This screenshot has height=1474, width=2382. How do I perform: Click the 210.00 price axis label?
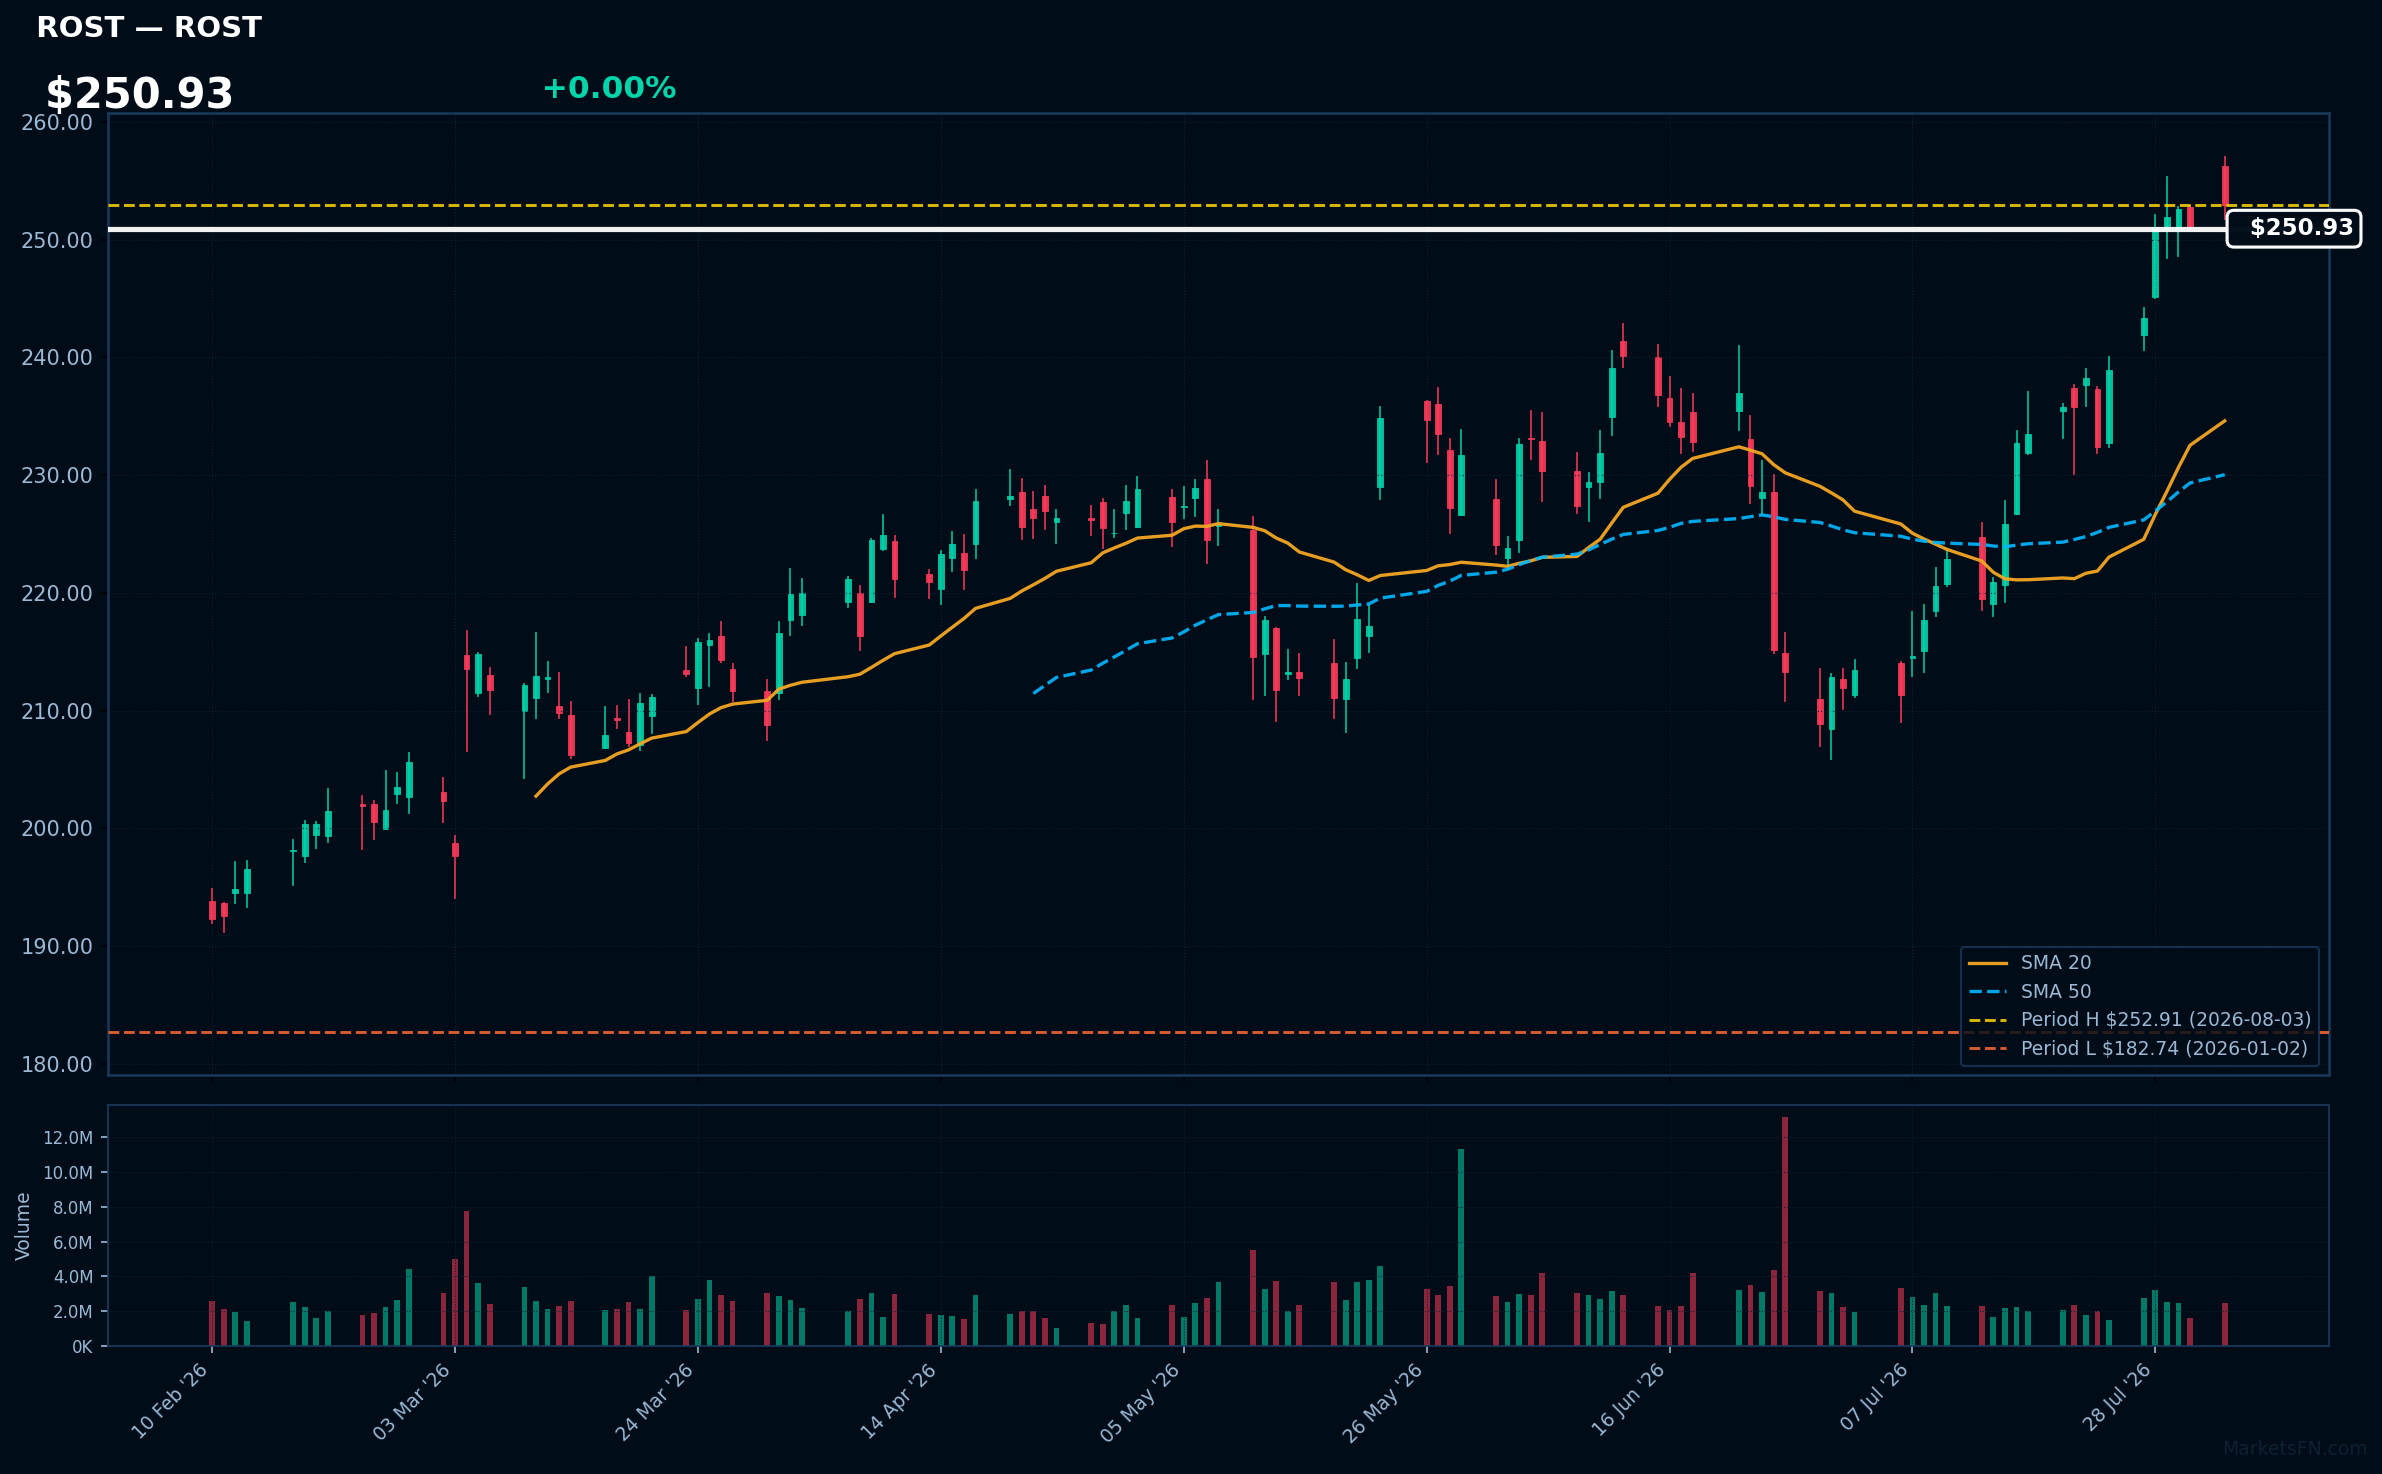point(57,712)
